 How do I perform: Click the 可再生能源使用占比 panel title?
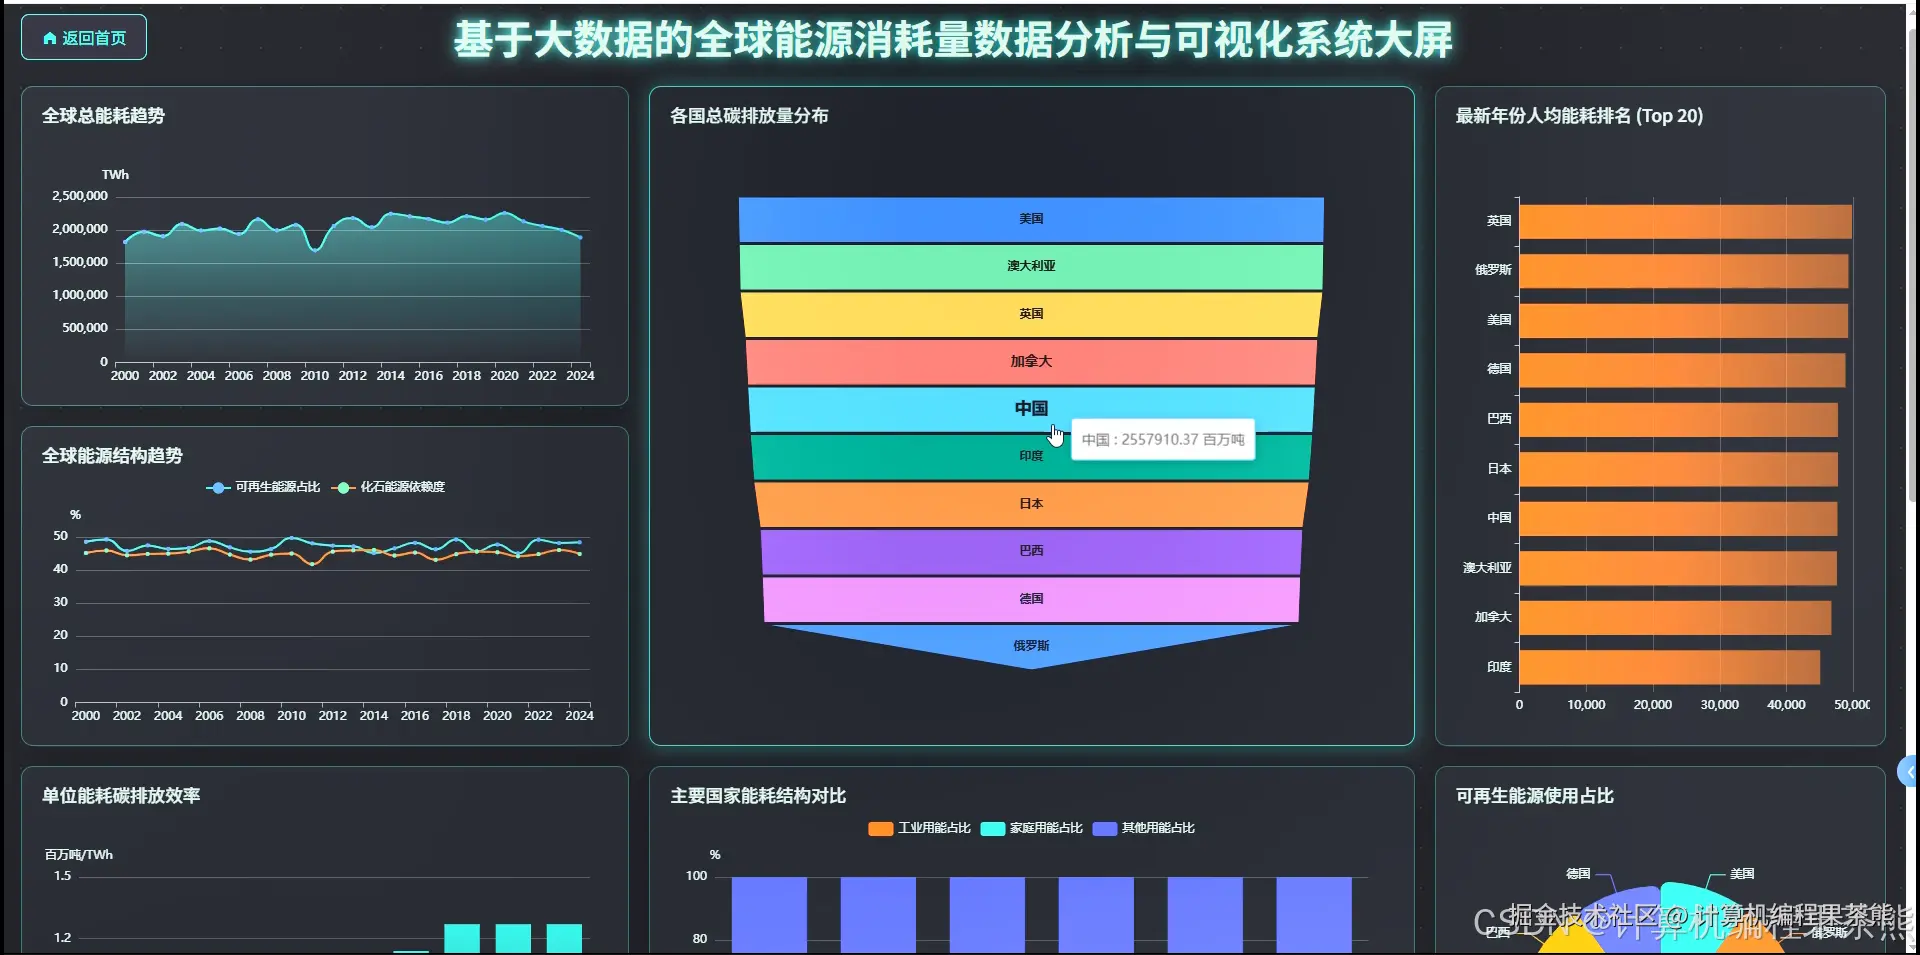coord(1535,796)
